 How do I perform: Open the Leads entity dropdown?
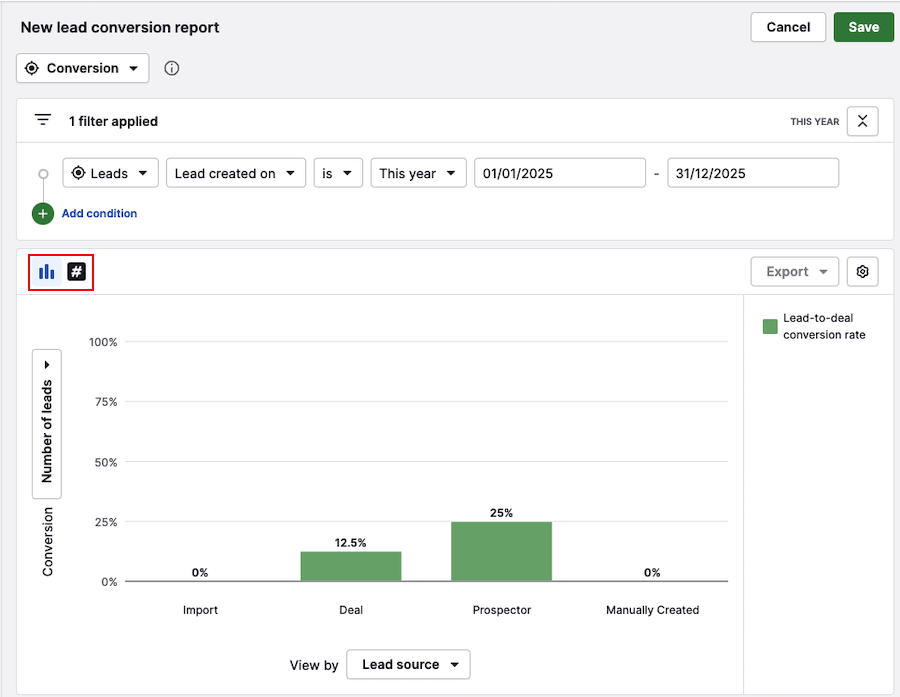click(110, 173)
